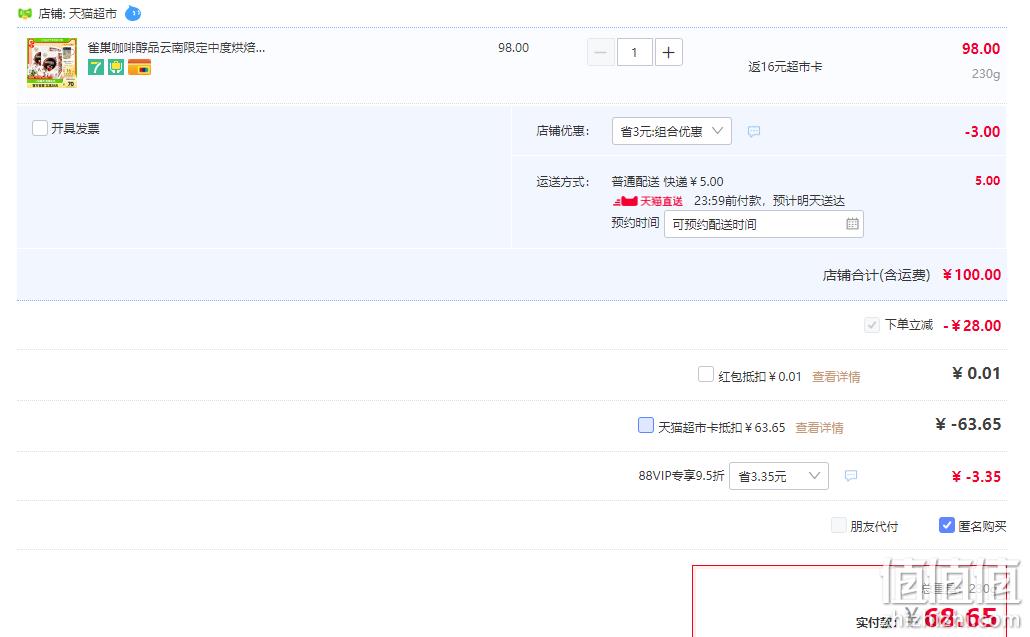Open the blue Wangwang chat icon
This screenshot has width=1030, height=637.
click(133, 12)
